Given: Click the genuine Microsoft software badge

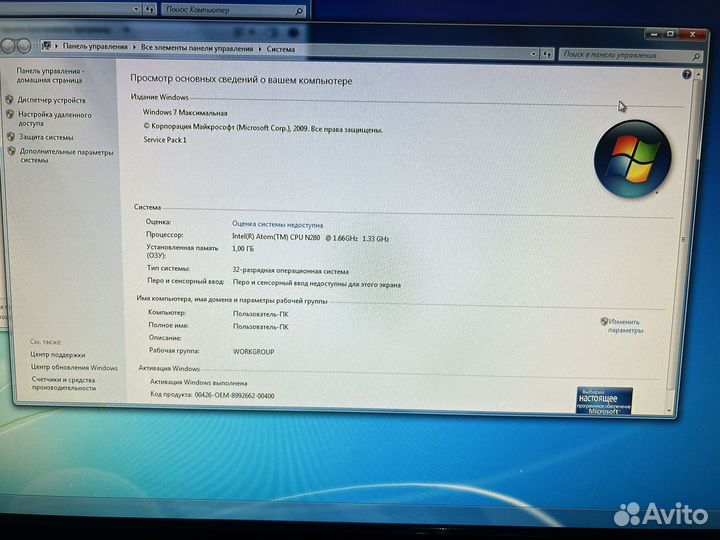Looking at the screenshot, I should [604, 401].
